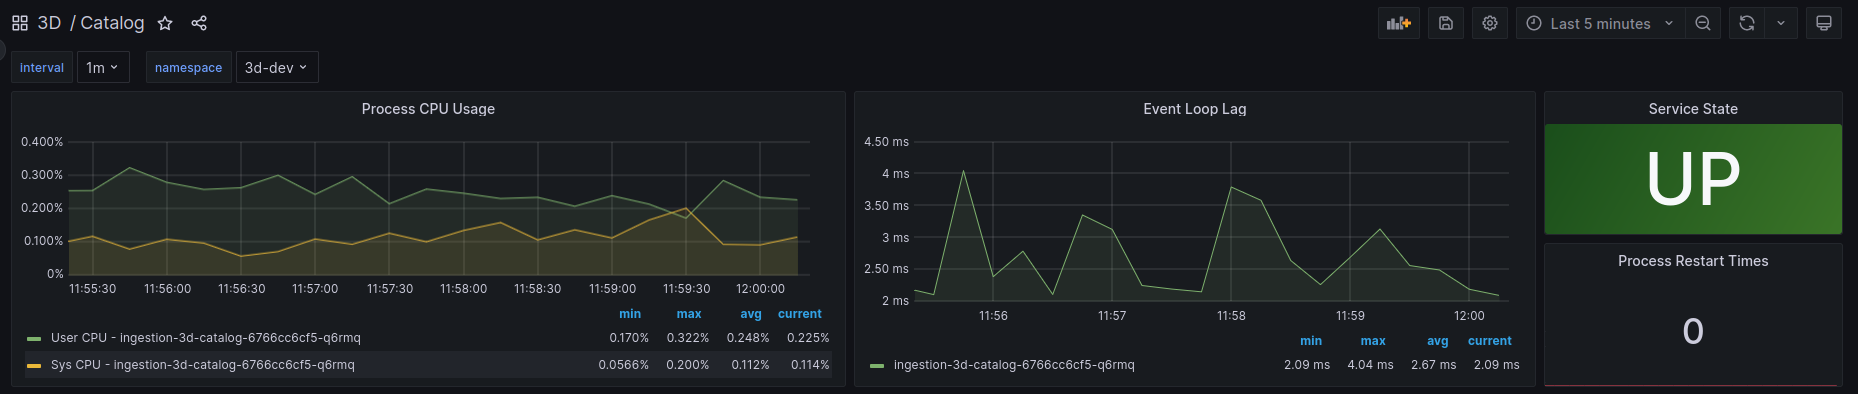Click the Catalog dashboard title

point(112,23)
